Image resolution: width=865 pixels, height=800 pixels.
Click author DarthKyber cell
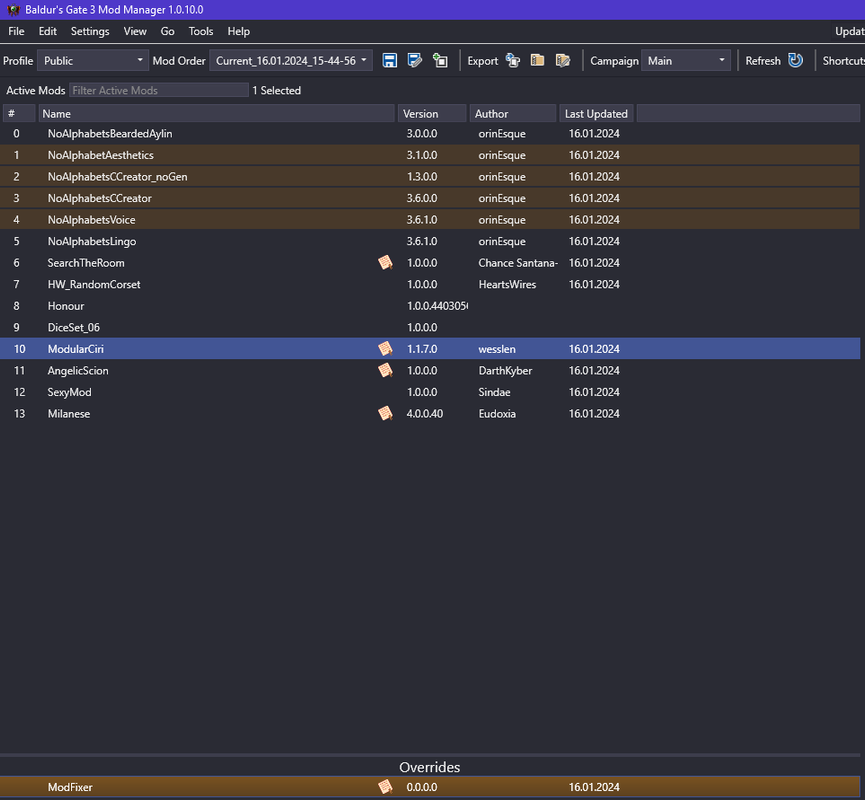pyautogui.click(x=505, y=370)
